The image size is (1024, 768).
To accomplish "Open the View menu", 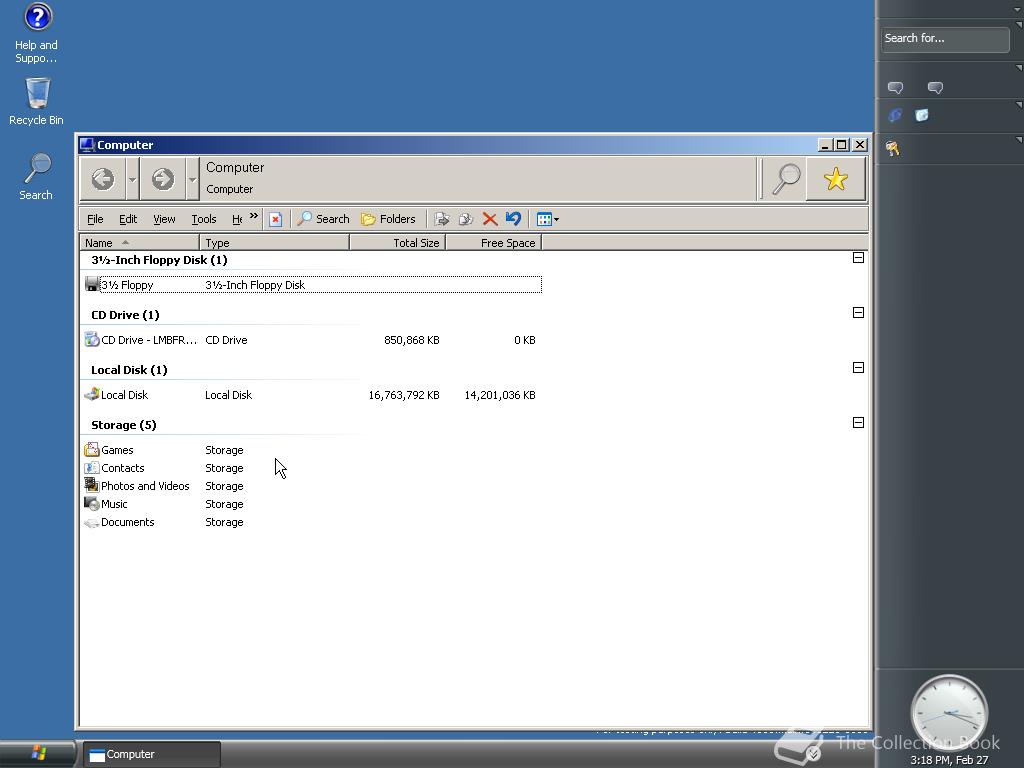I will (x=164, y=219).
